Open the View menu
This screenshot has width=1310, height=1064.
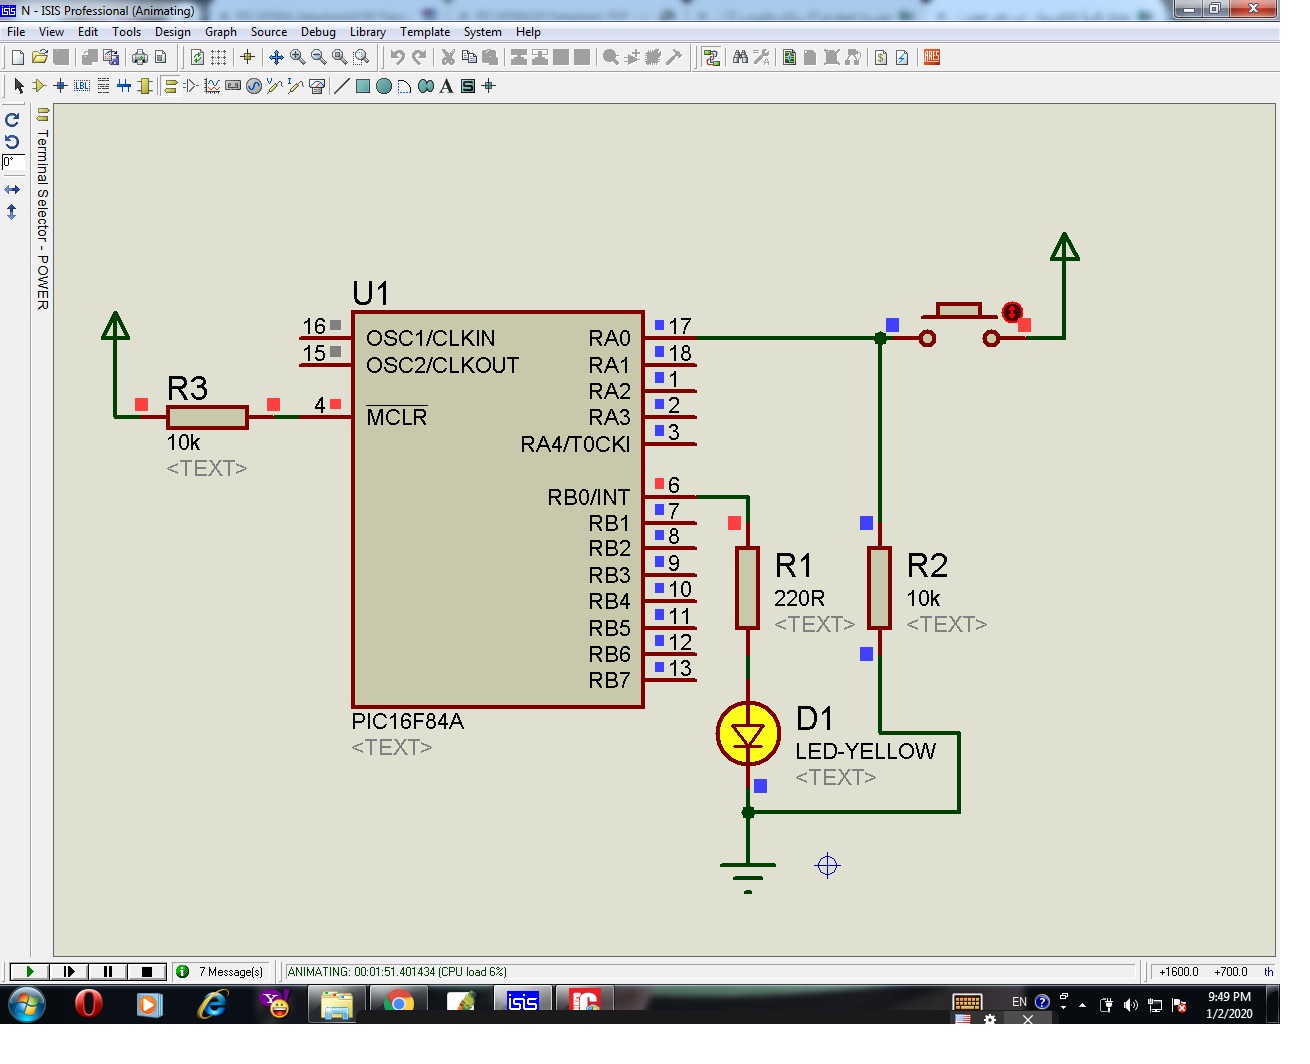click(51, 32)
